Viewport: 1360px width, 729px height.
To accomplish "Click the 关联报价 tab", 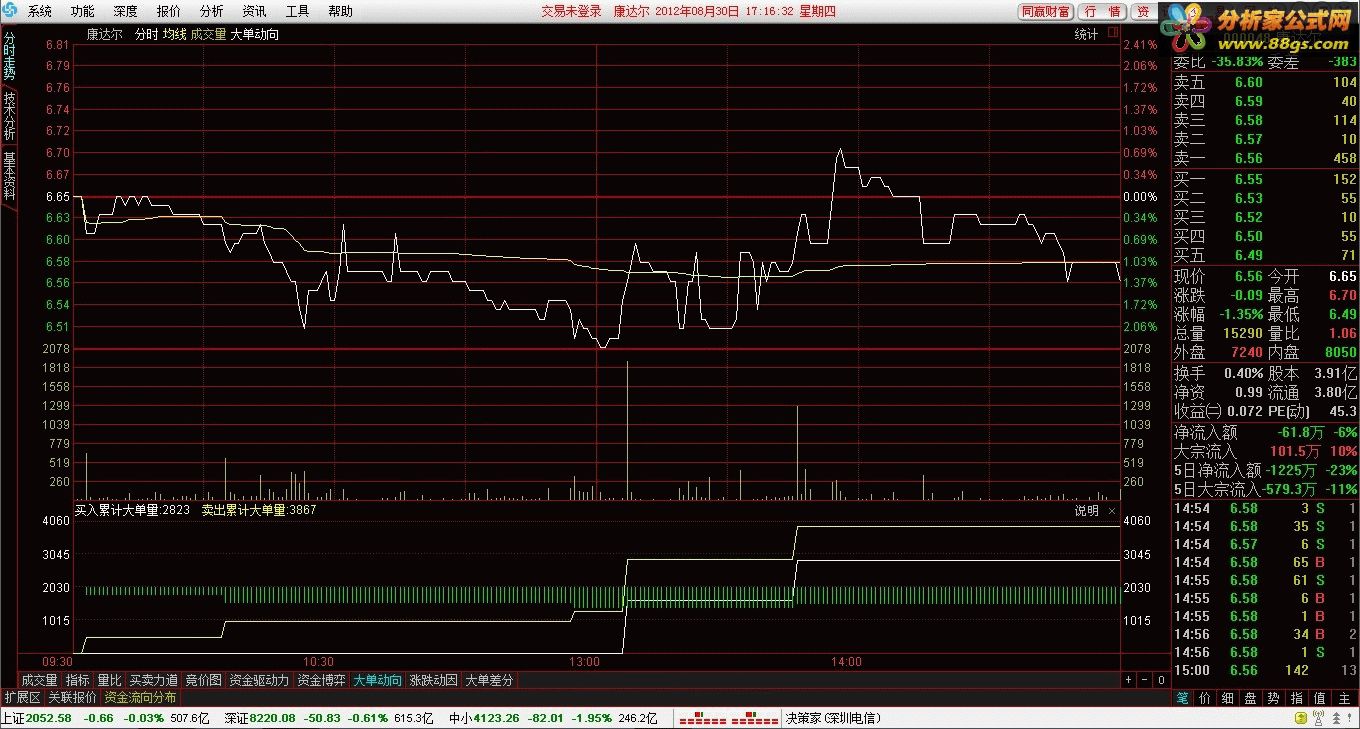I will pos(72,697).
